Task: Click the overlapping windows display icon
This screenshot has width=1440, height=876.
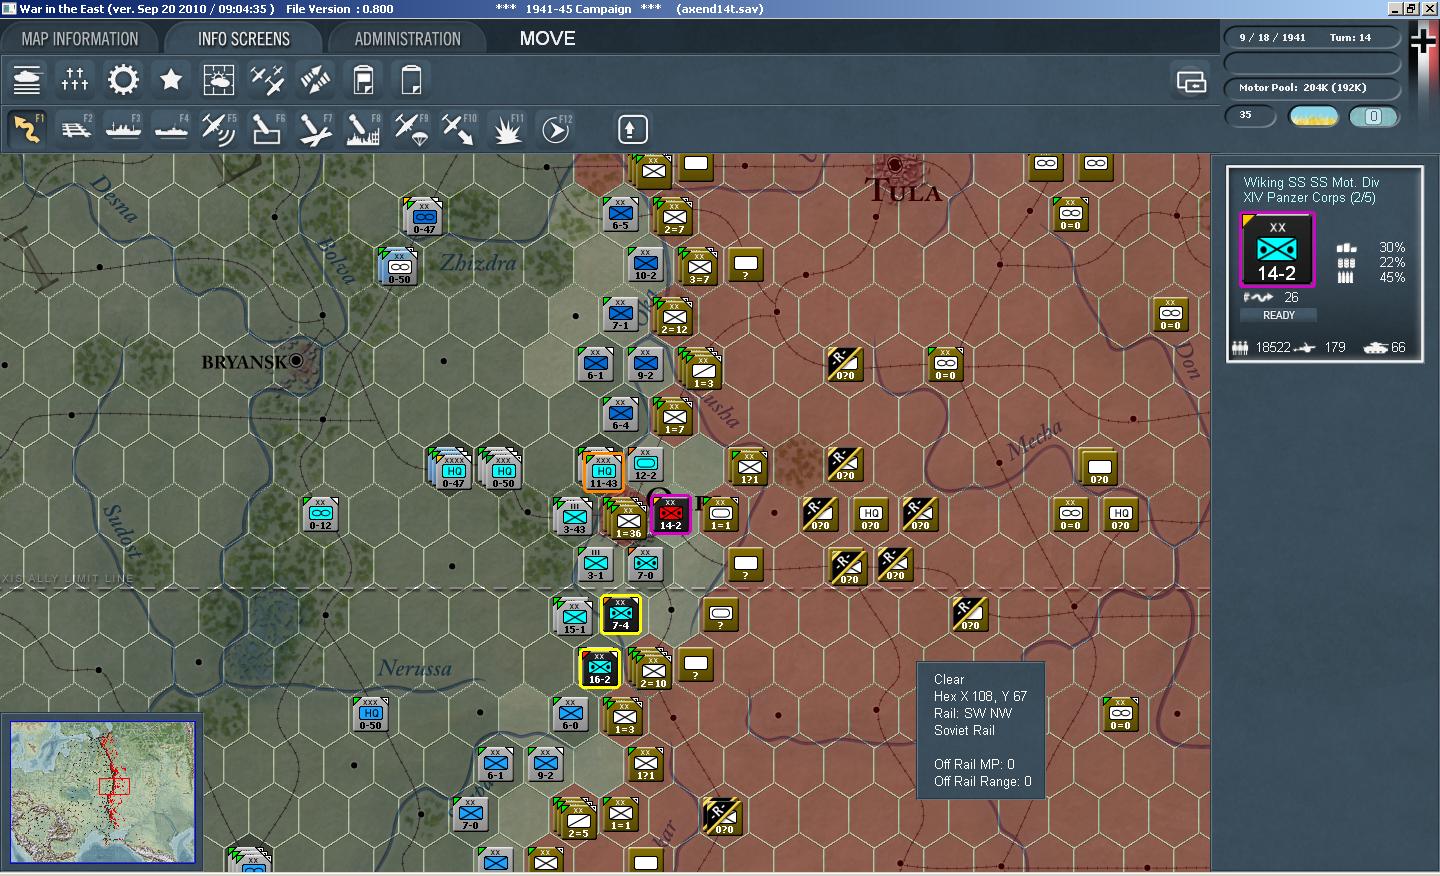Action: point(1191,81)
